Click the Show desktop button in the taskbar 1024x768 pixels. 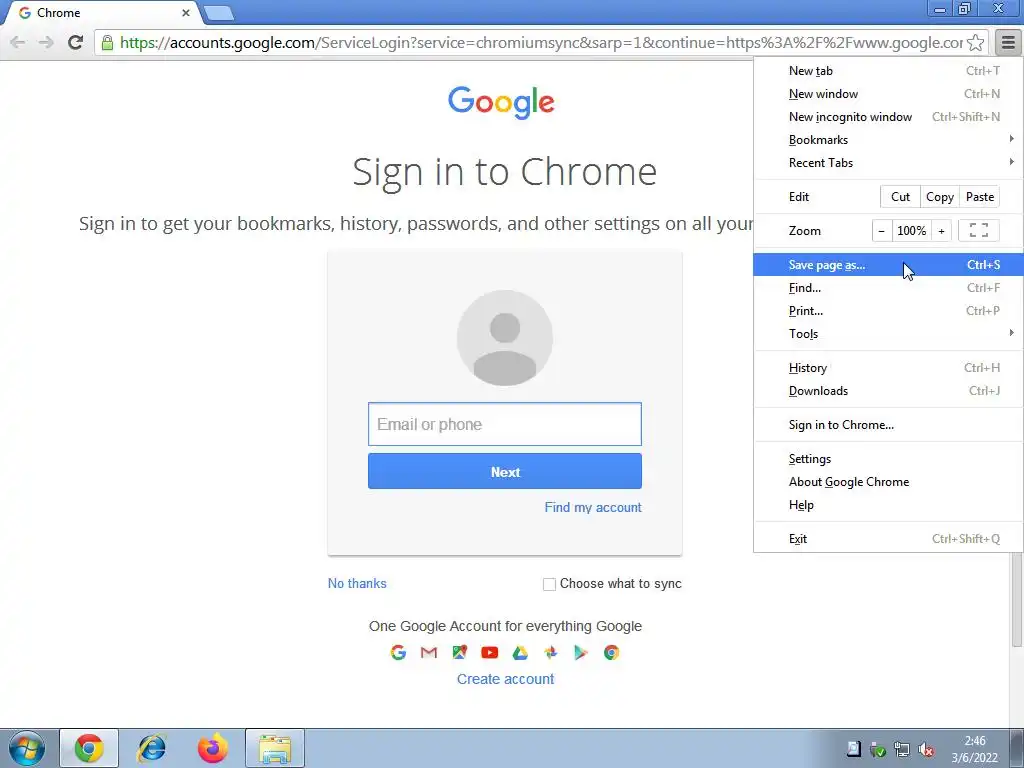coord(1017,748)
